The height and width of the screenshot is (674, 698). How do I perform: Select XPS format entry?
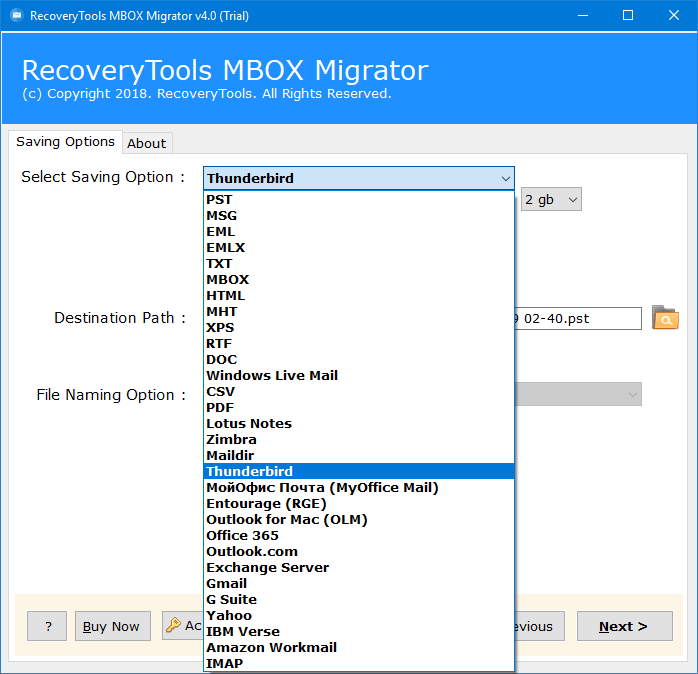pyautogui.click(x=359, y=328)
